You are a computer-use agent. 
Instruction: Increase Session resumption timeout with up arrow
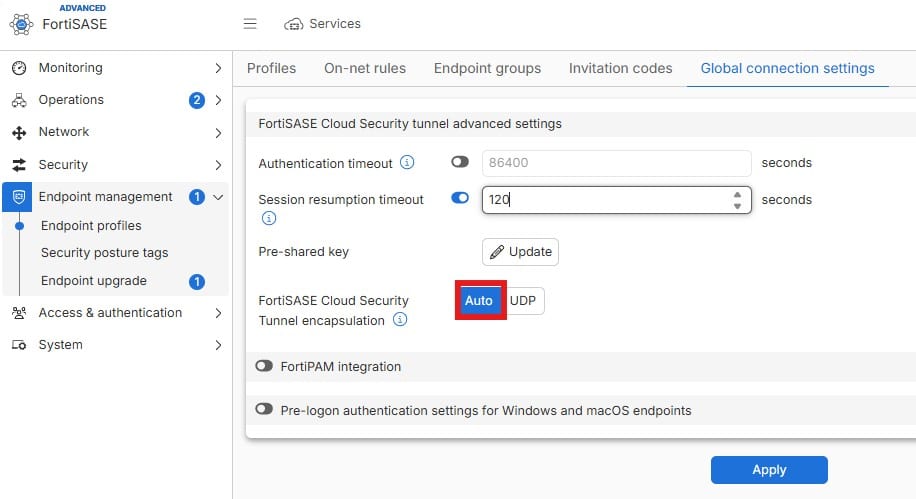click(737, 195)
